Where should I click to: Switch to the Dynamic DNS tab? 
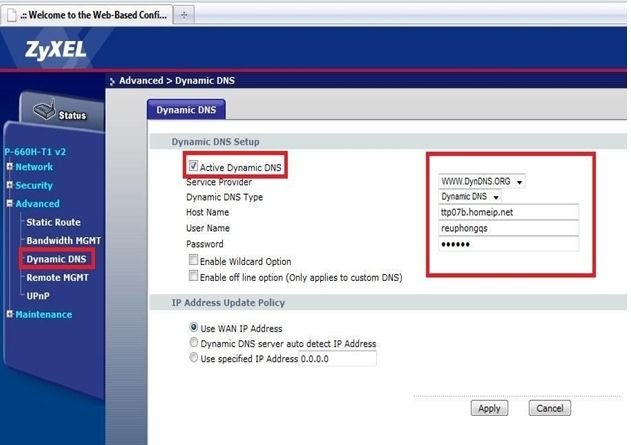(x=186, y=110)
